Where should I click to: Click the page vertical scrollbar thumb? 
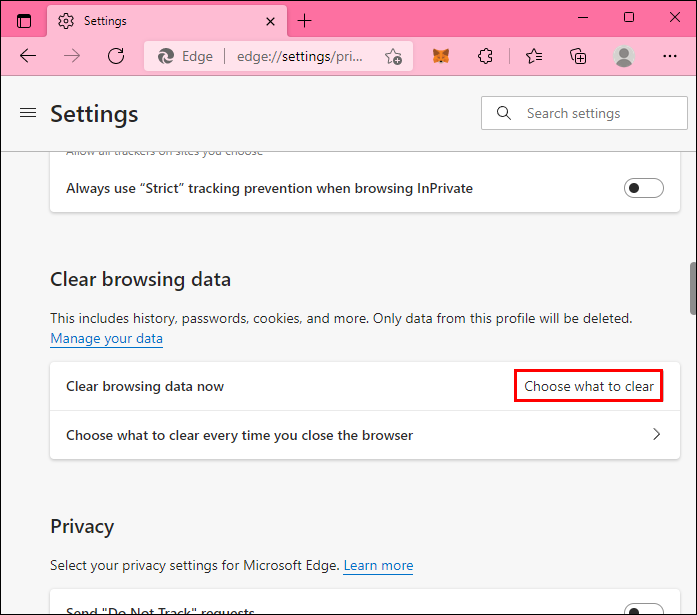coord(690,288)
